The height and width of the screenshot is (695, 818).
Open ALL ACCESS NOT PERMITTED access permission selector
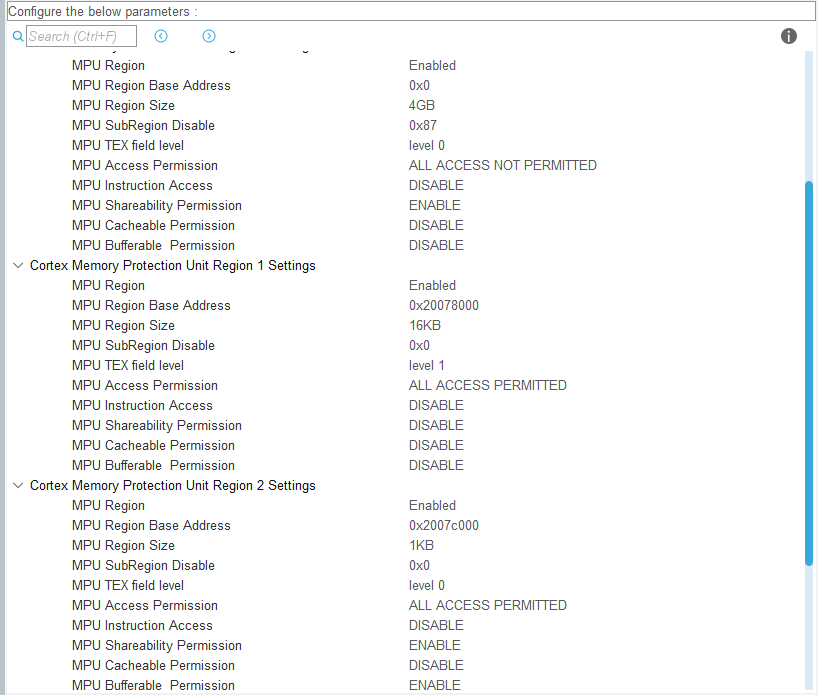[503, 165]
